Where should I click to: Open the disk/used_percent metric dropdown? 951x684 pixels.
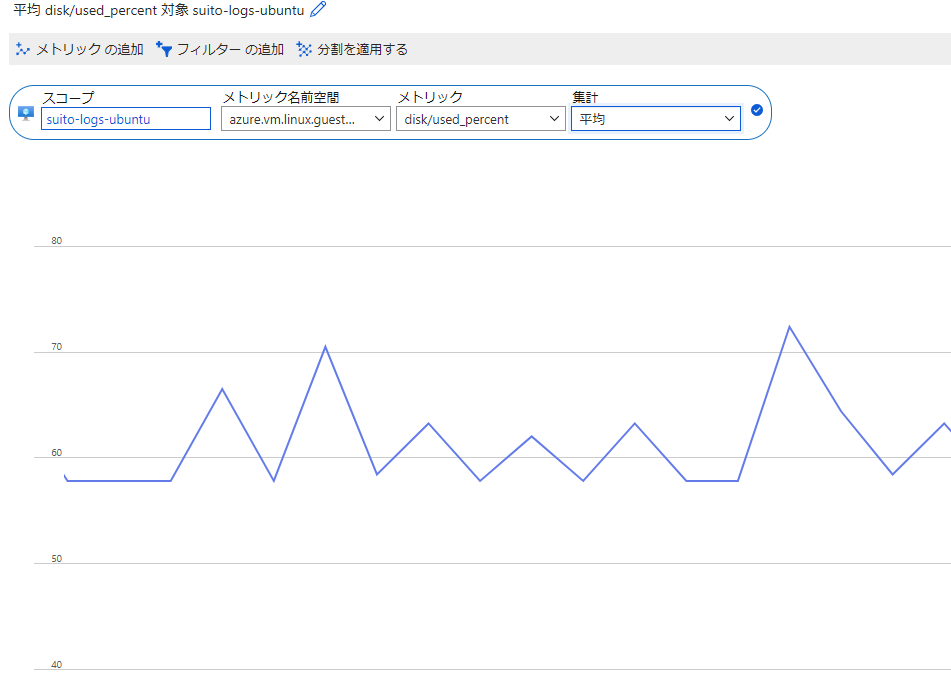pos(480,119)
